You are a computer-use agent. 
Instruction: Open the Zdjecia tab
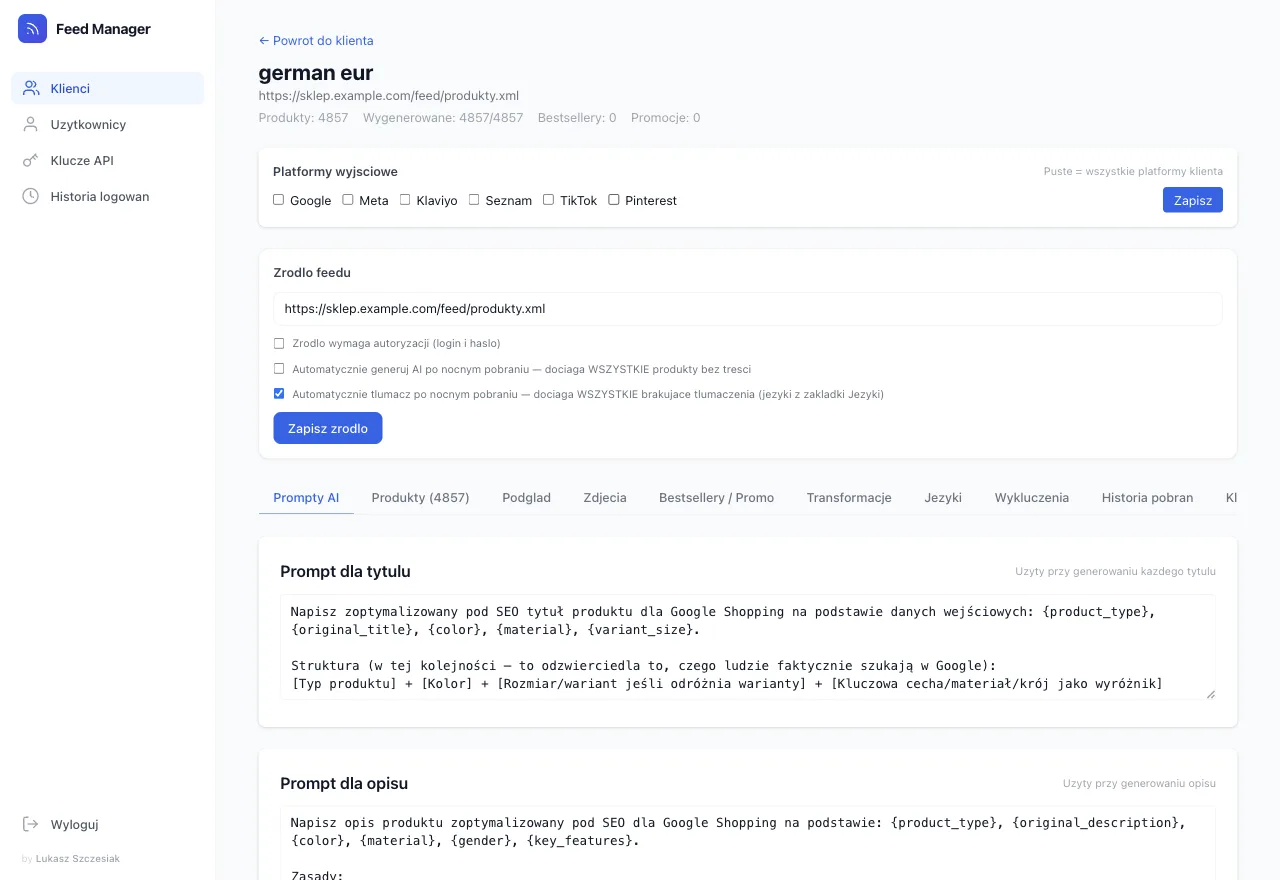coord(605,497)
